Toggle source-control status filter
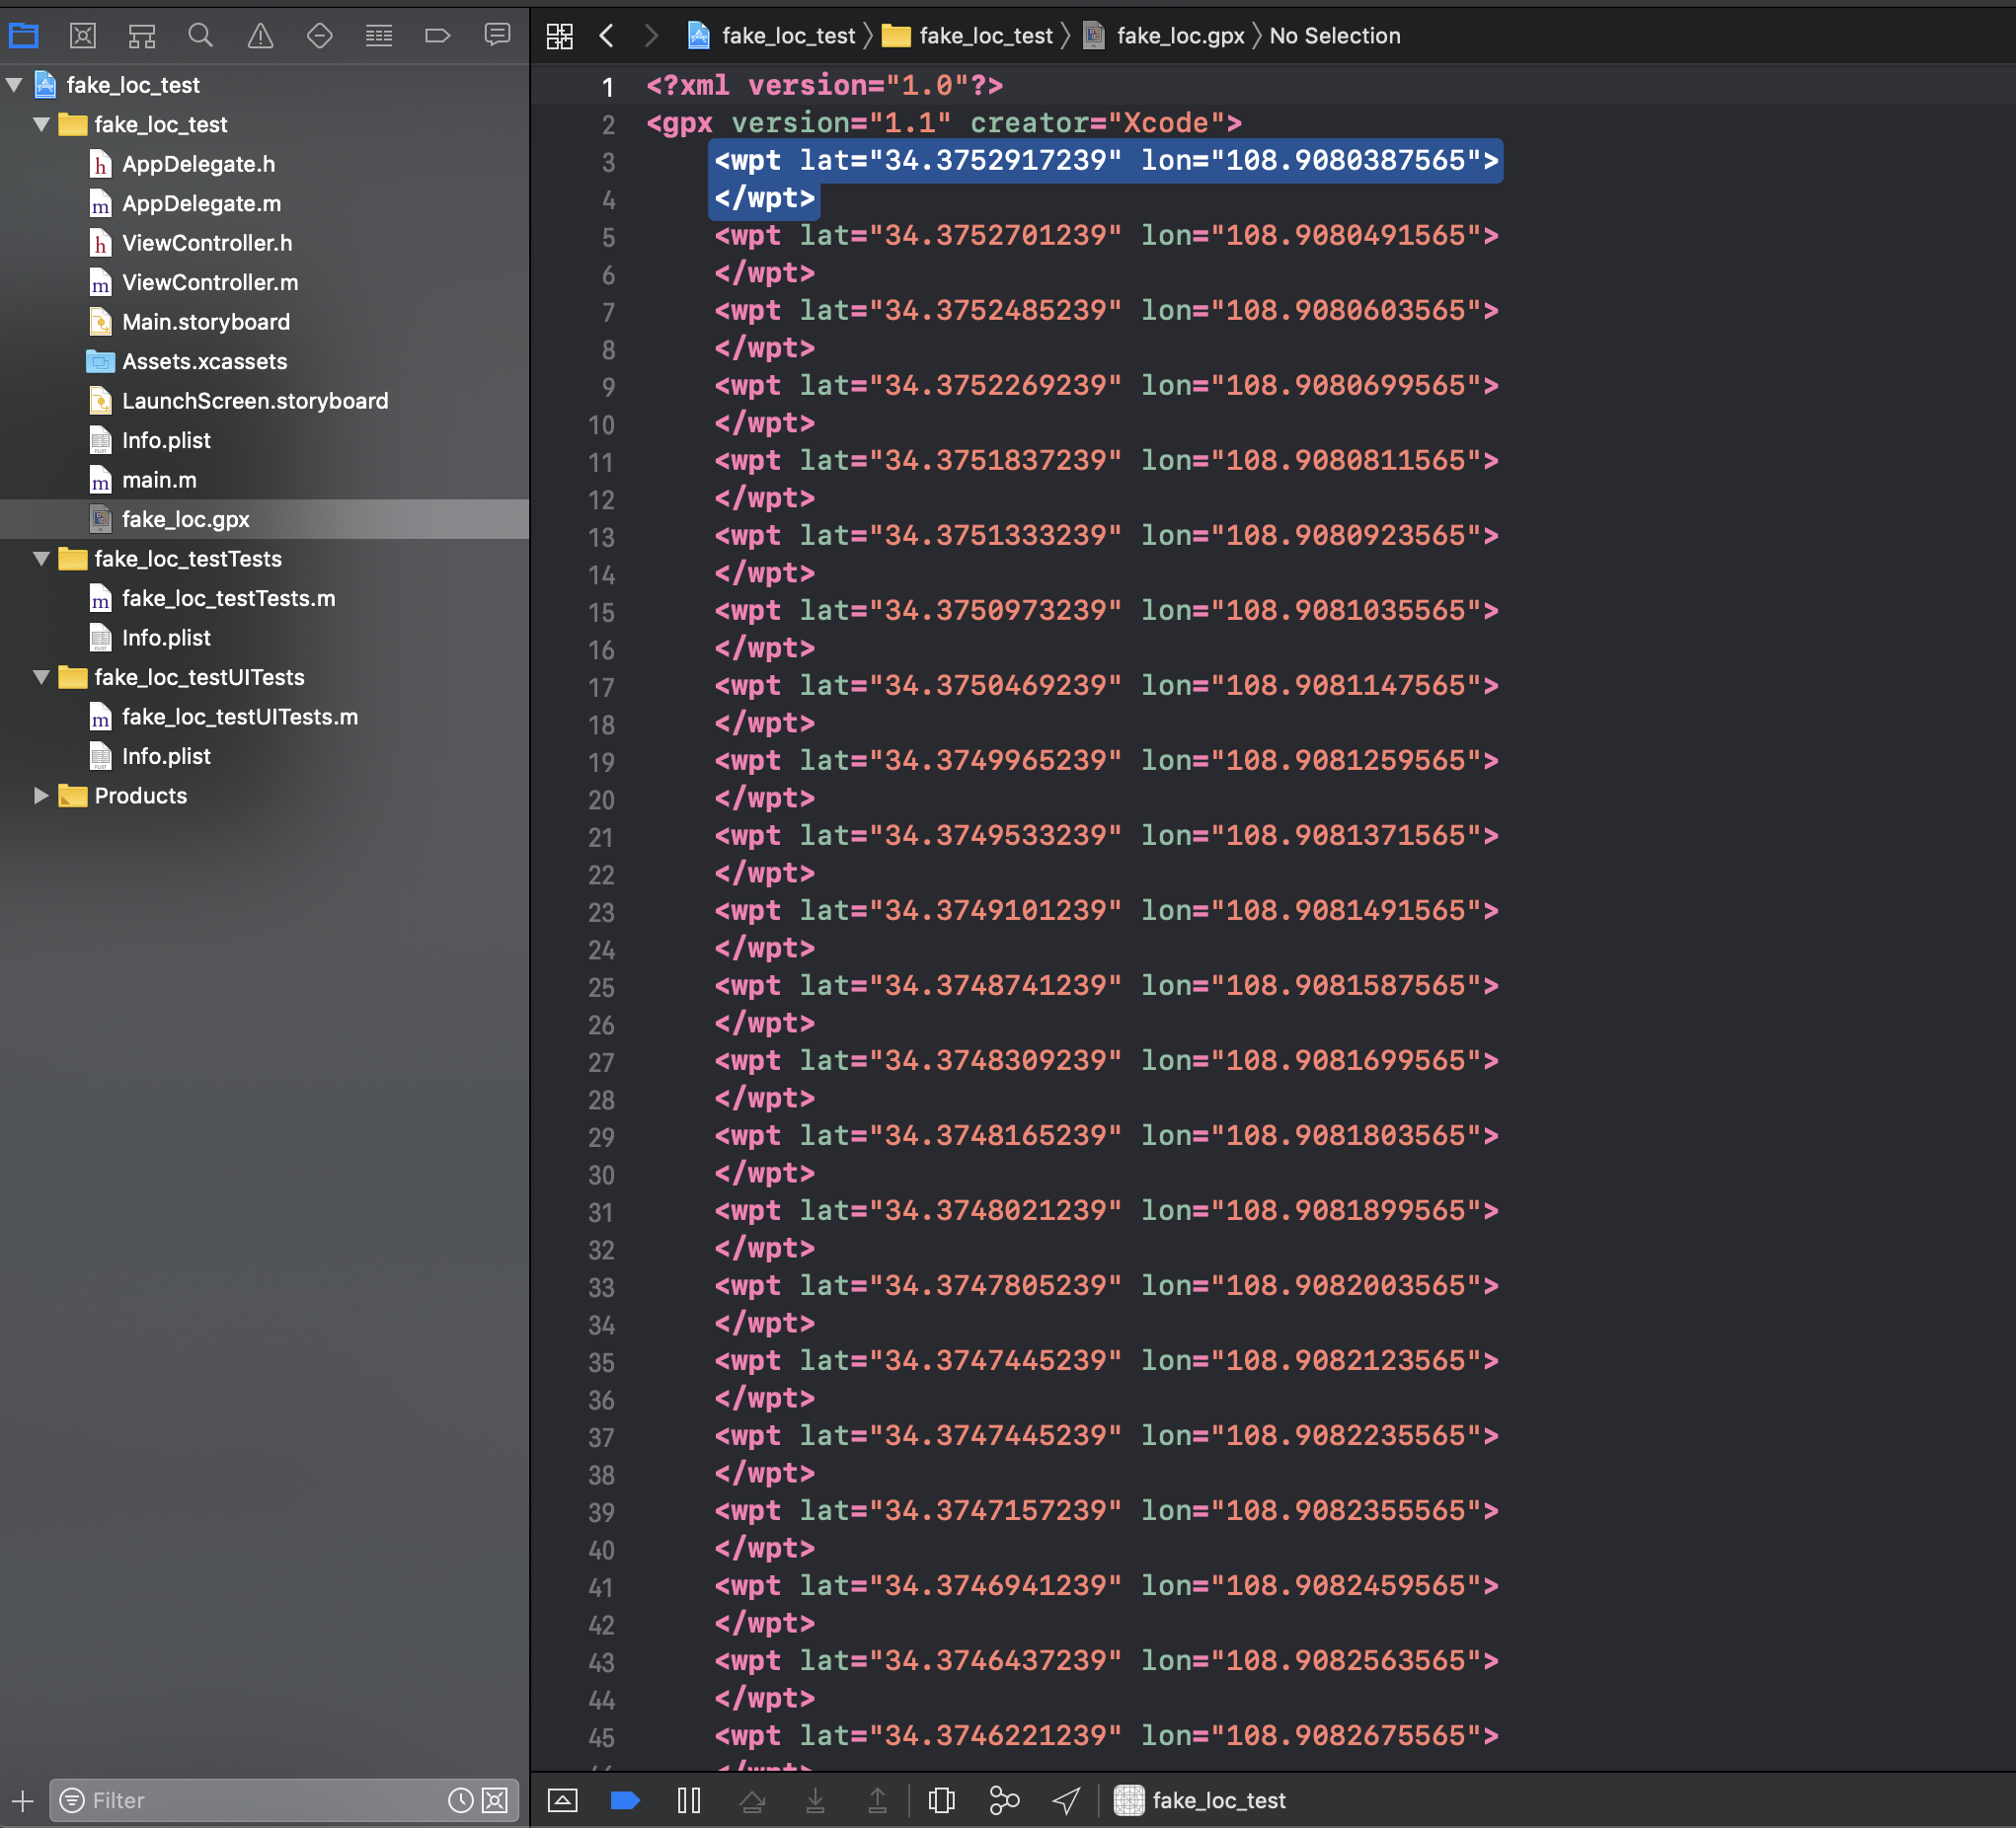The width and height of the screenshot is (2016, 1828). point(495,1800)
